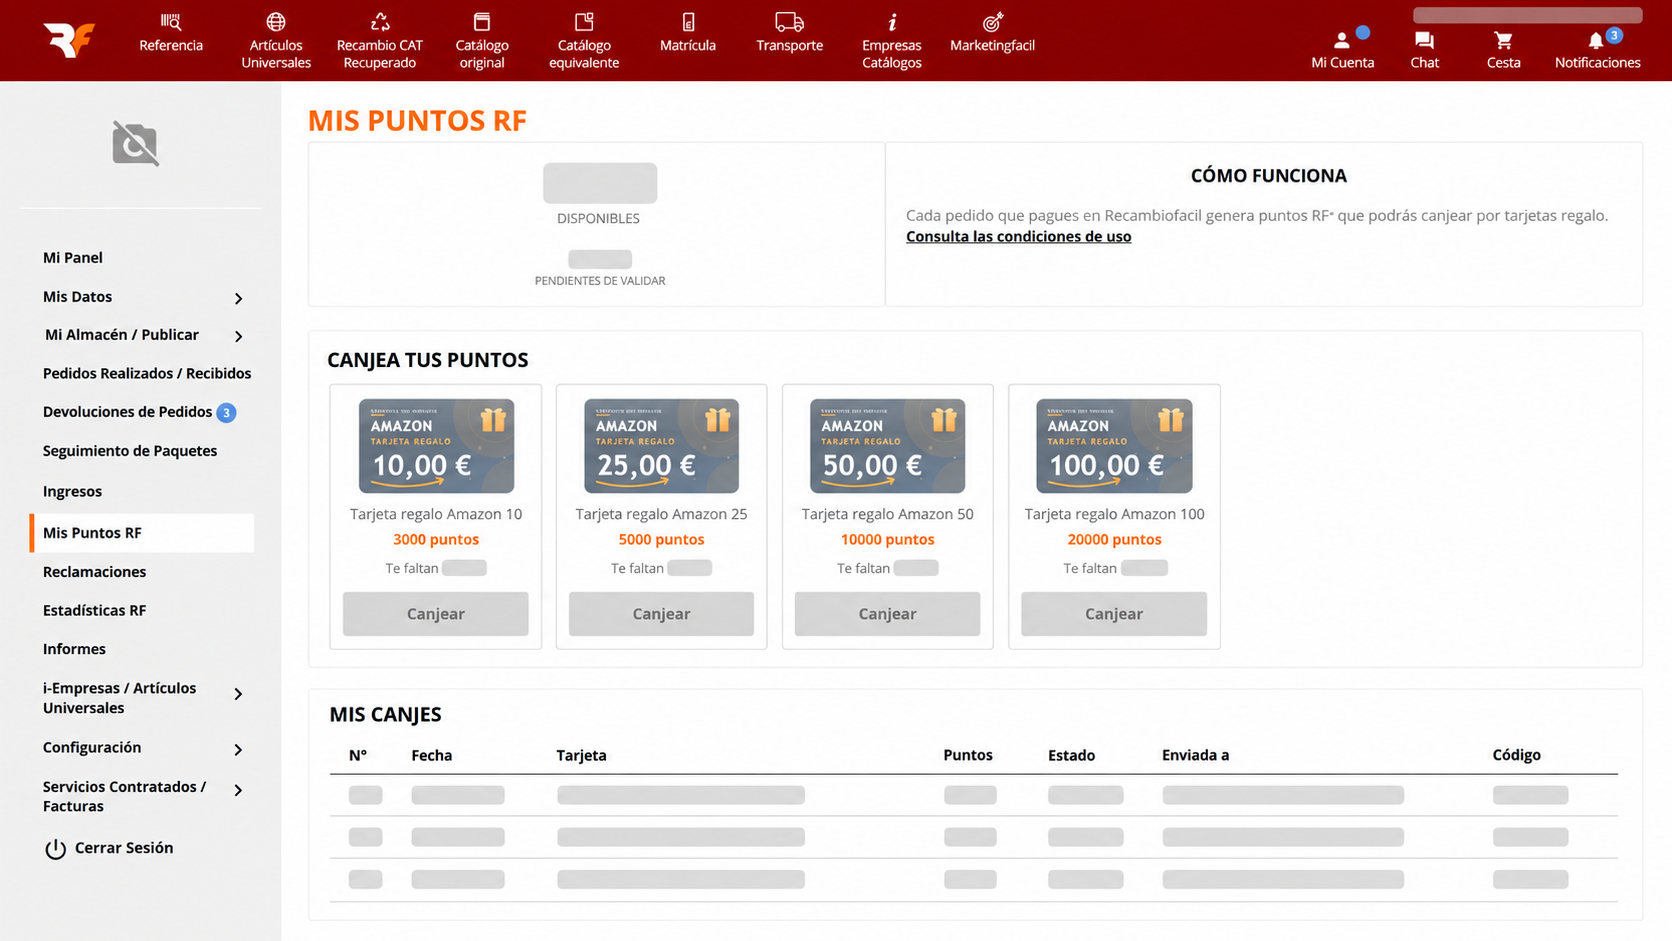Click the no-photo profile placeholder icon
Viewport: 1672px width, 941px height.
135,143
